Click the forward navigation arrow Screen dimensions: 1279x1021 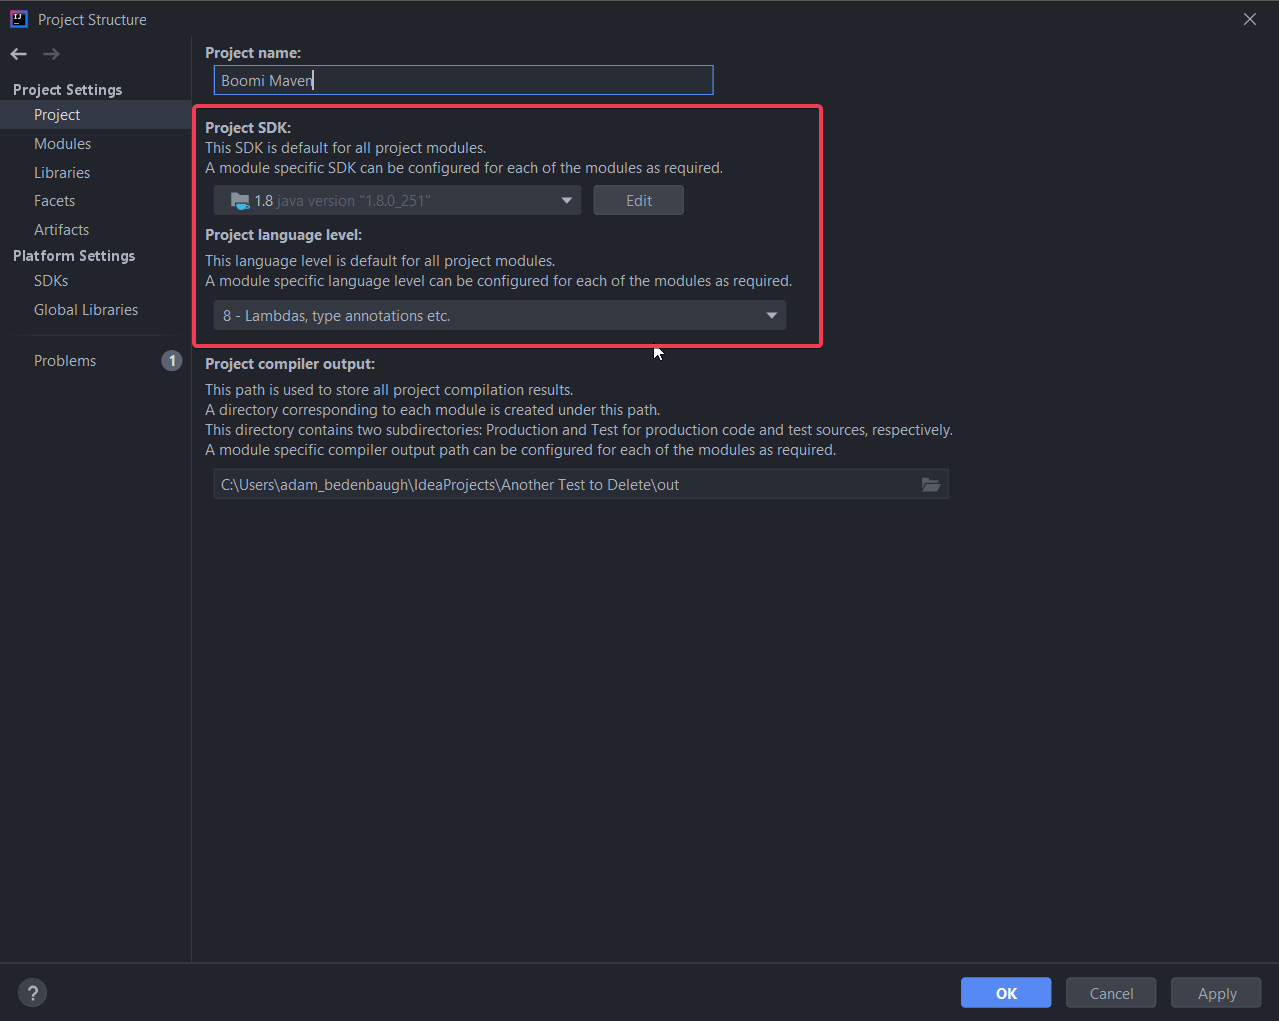51,54
